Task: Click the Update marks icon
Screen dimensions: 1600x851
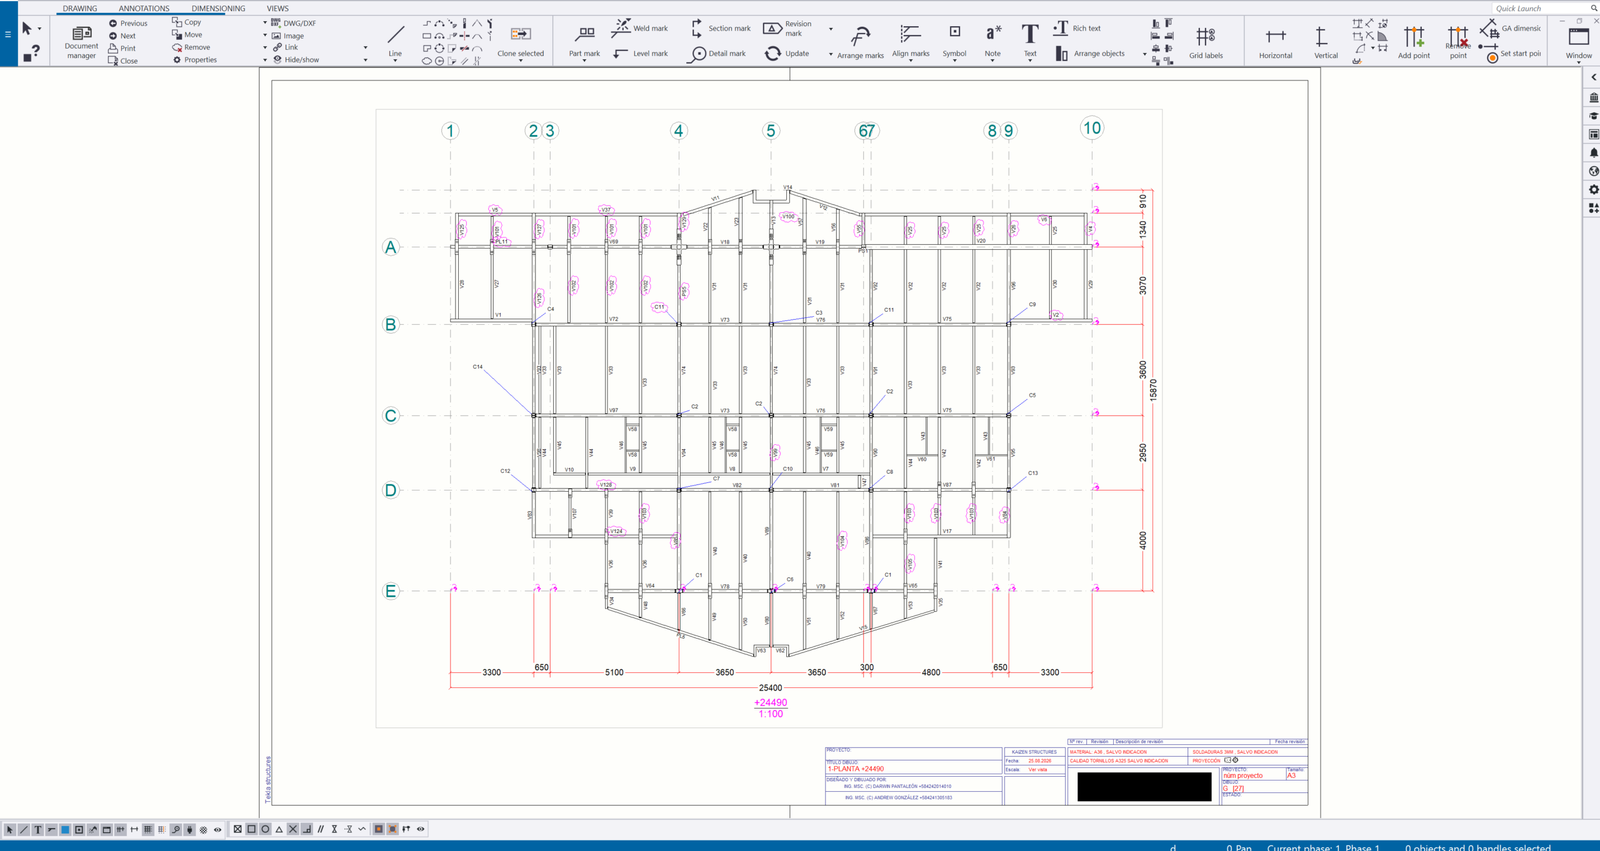Action: 773,53
